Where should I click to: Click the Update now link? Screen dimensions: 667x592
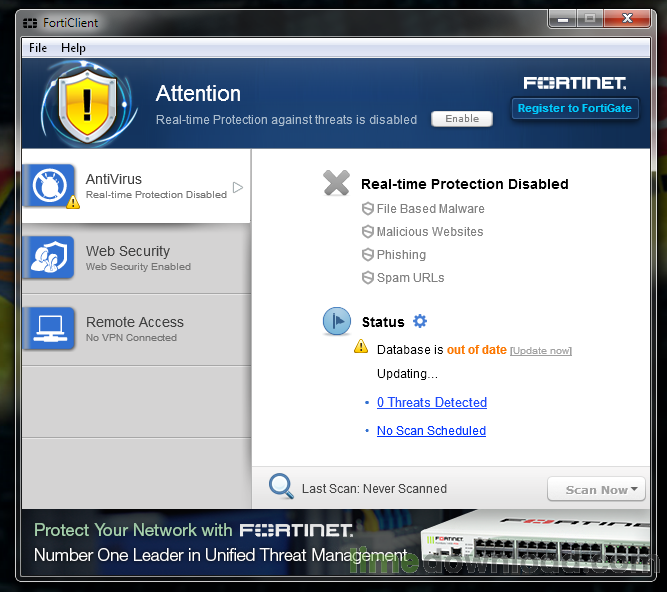click(x=541, y=351)
